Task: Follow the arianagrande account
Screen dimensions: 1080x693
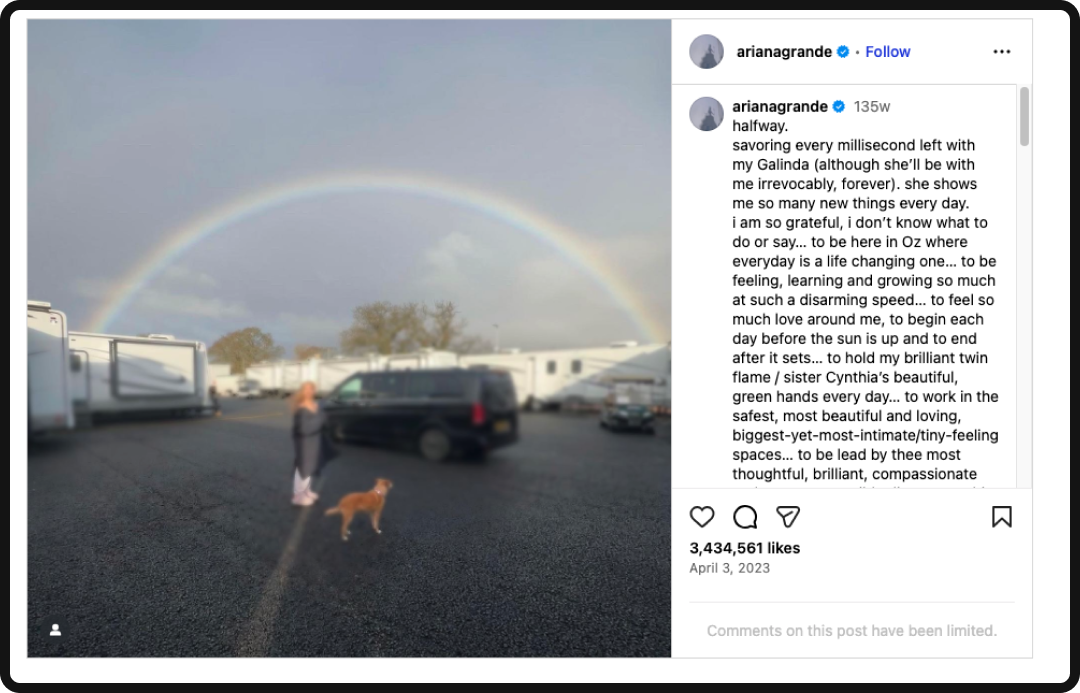Action: pos(888,52)
